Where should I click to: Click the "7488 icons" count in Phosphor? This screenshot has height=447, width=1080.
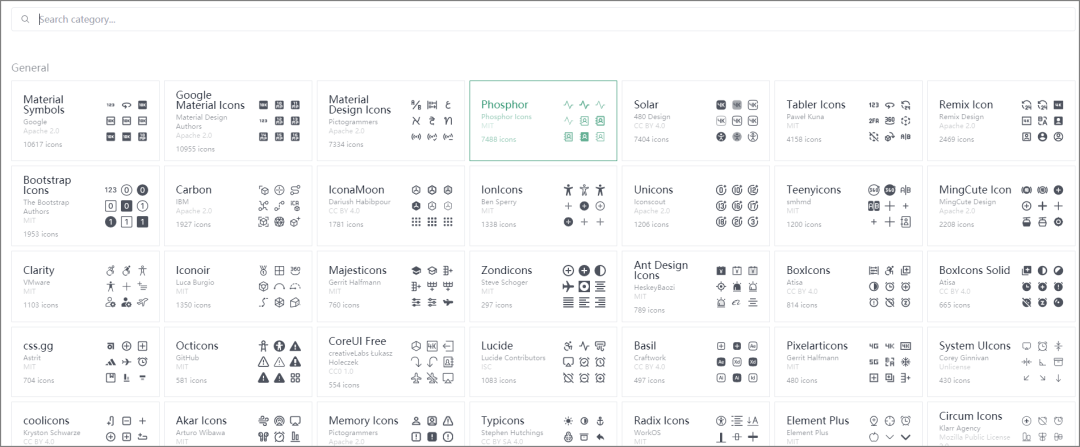click(499, 140)
